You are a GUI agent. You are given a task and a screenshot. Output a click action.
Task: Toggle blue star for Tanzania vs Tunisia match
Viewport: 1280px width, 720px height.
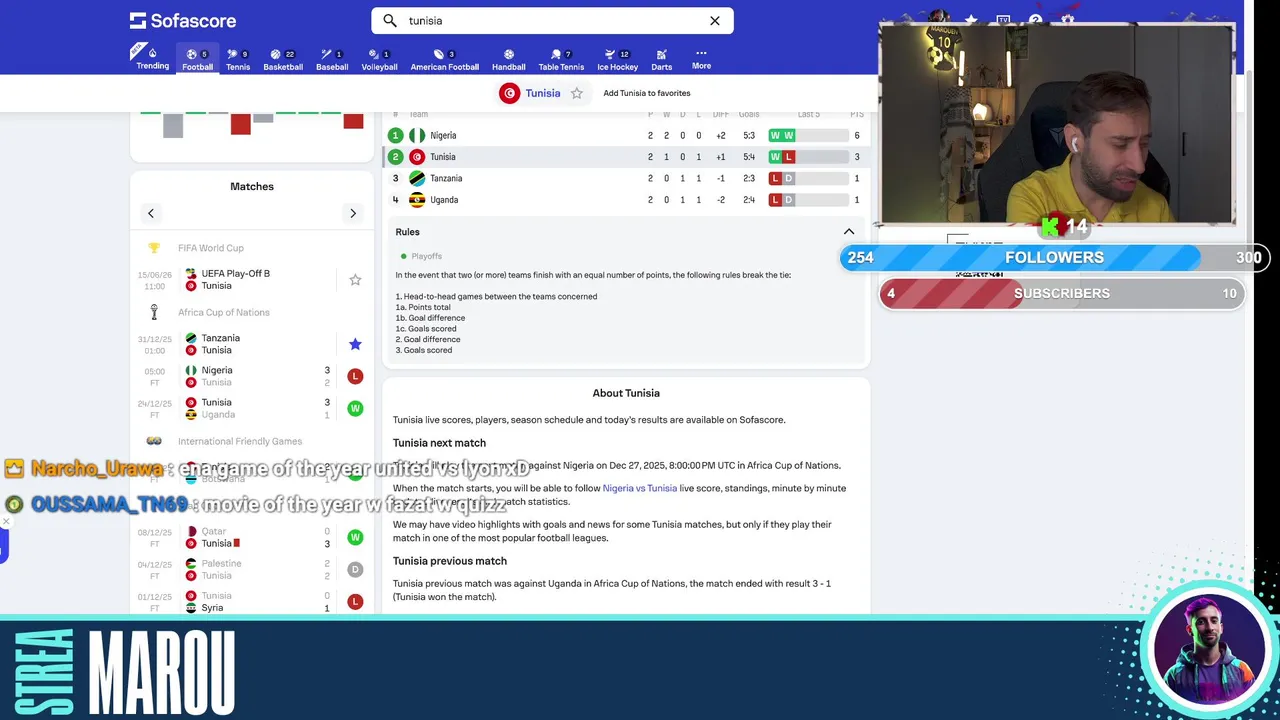pyautogui.click(x=355, y=344)
